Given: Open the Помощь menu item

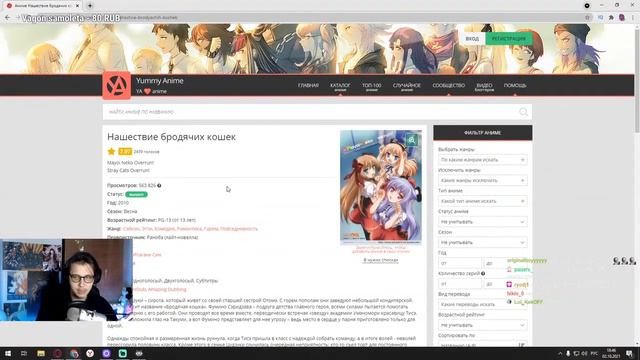Looking at the screenshot, I should 515,86.
